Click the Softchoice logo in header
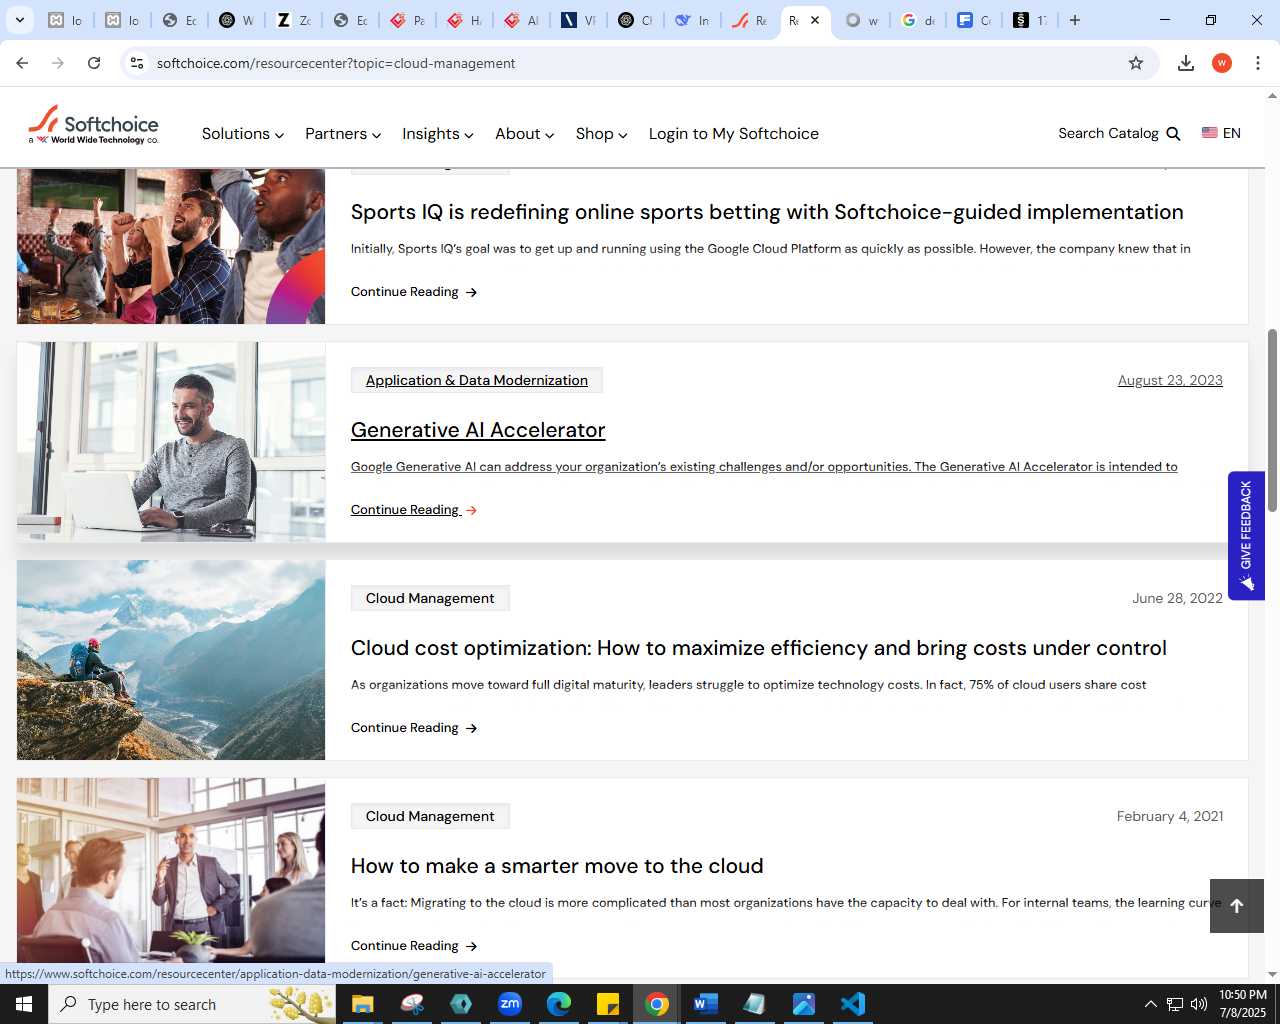This screenshot has height=1024, width=1280. pyautogui.click(x=93, y=126)
